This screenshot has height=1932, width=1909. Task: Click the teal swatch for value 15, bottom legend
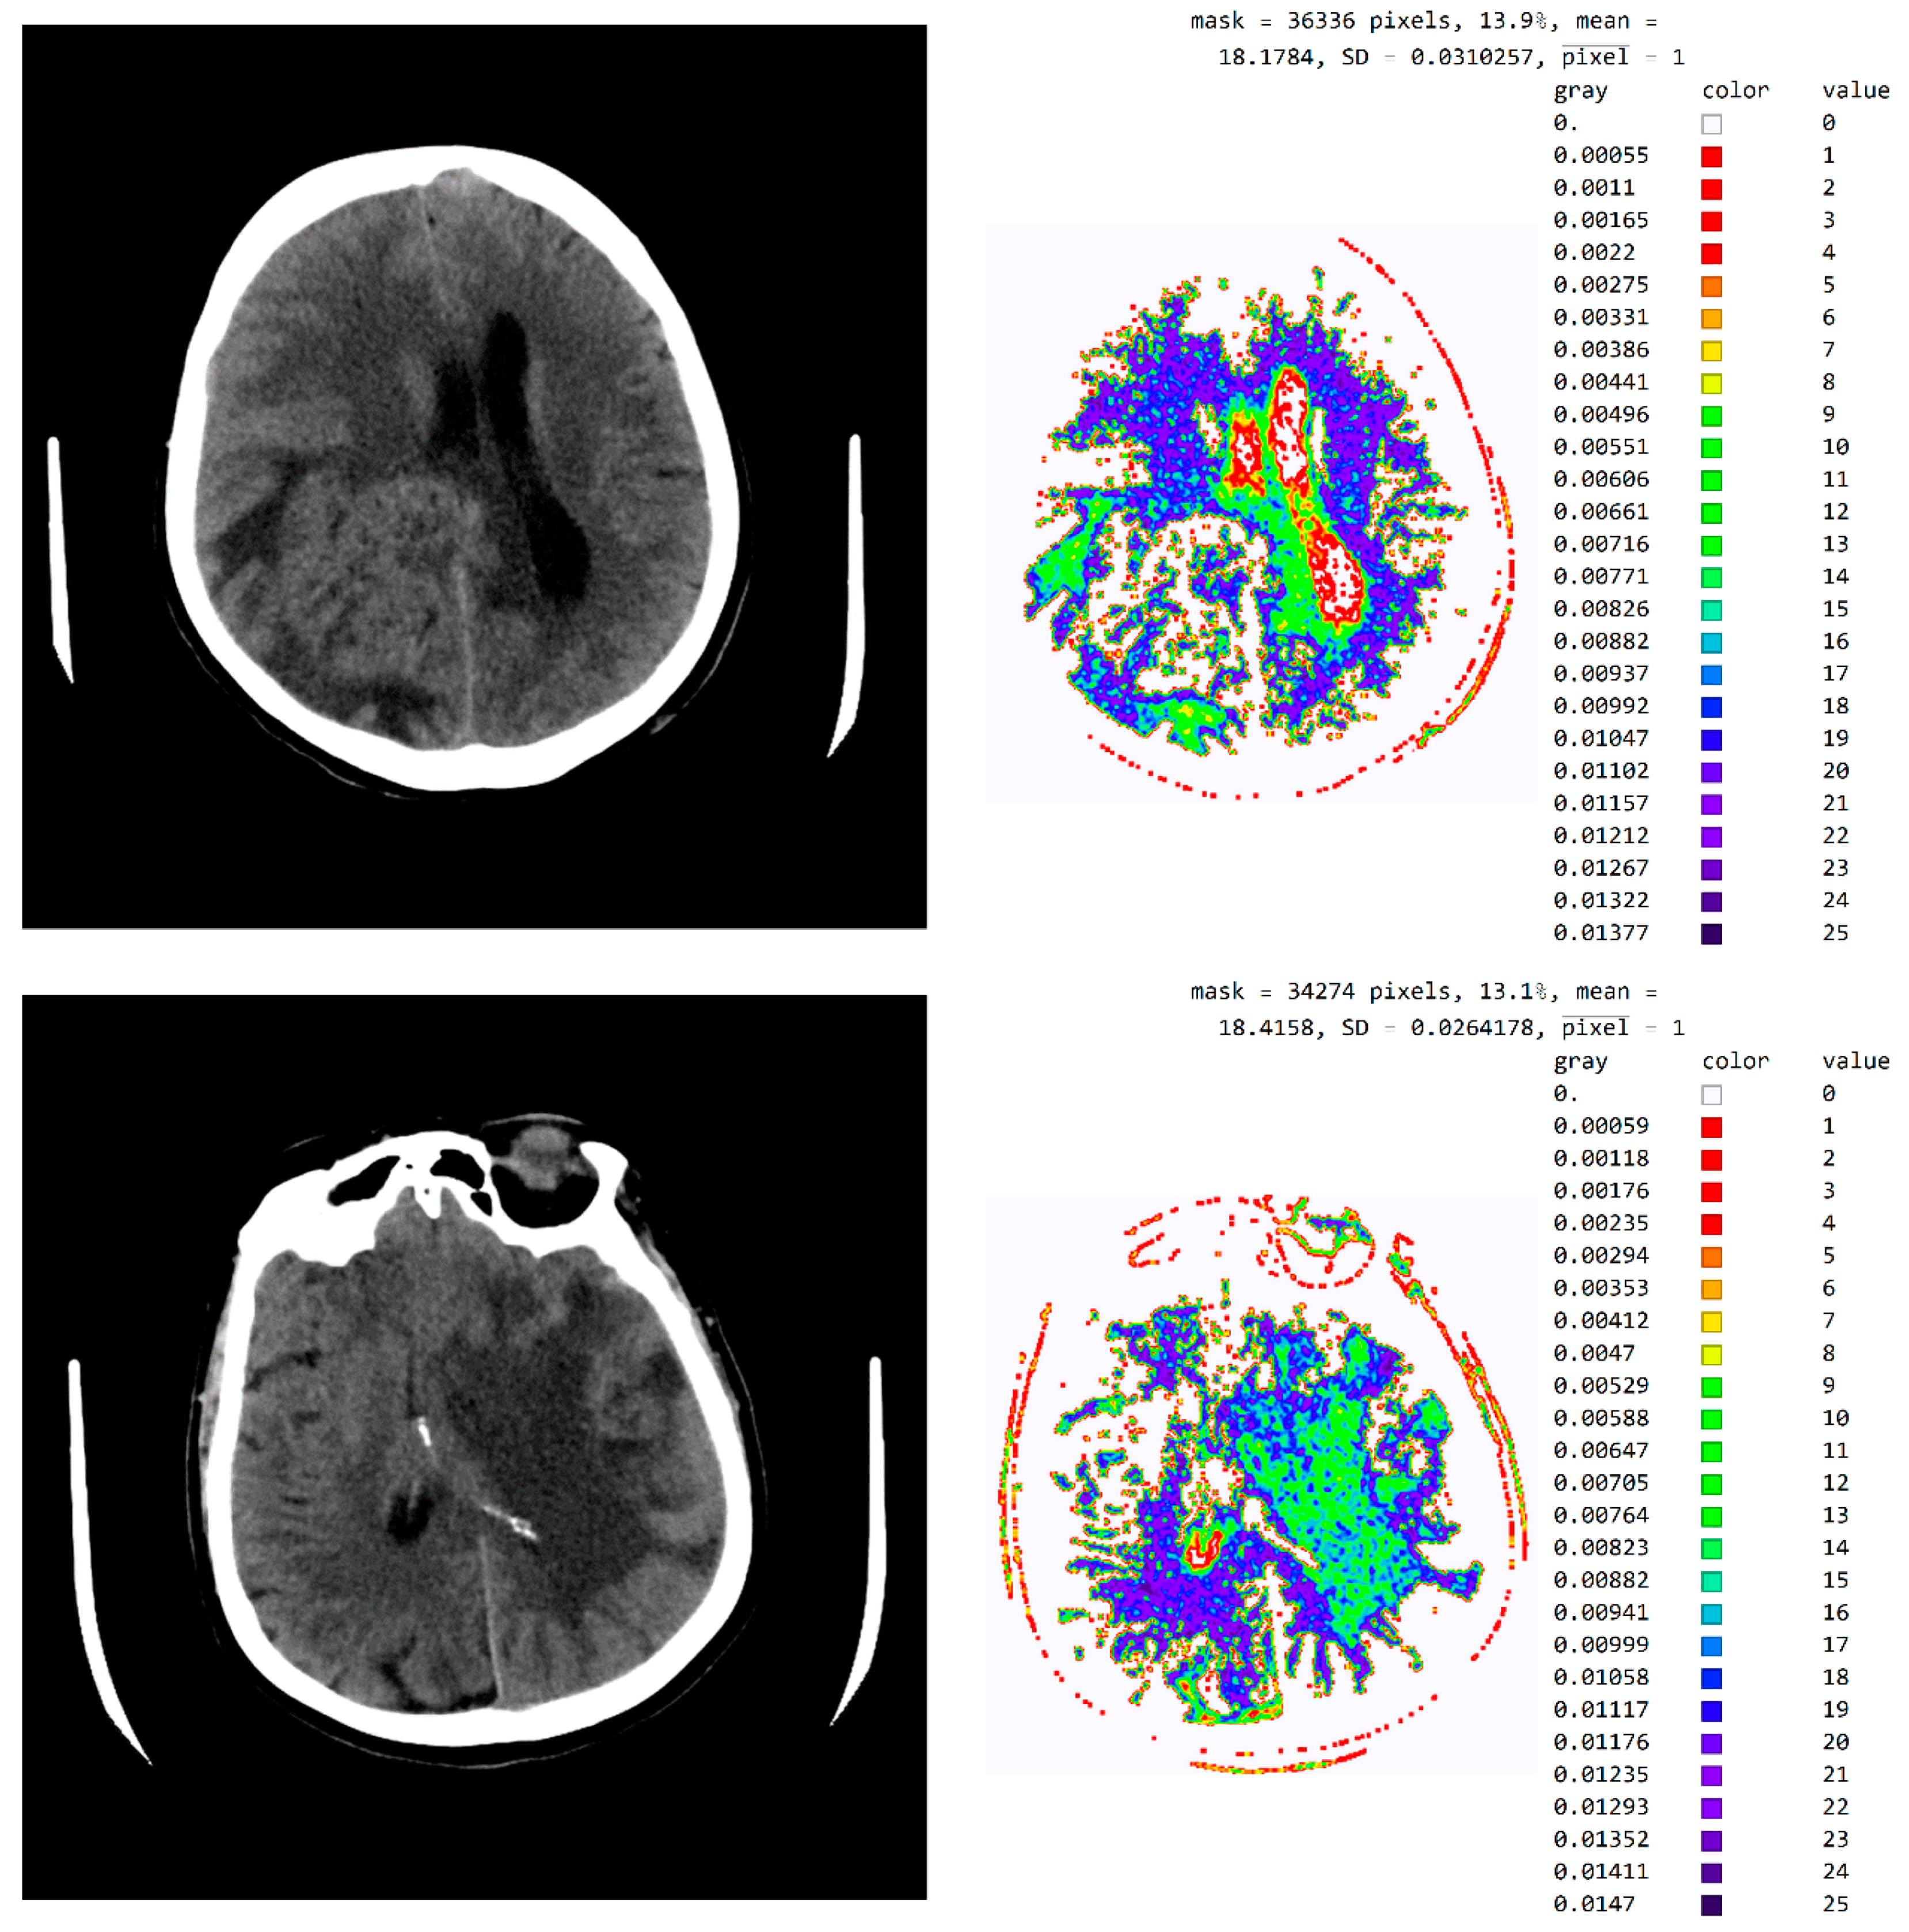click(x=1711, y=1581)
